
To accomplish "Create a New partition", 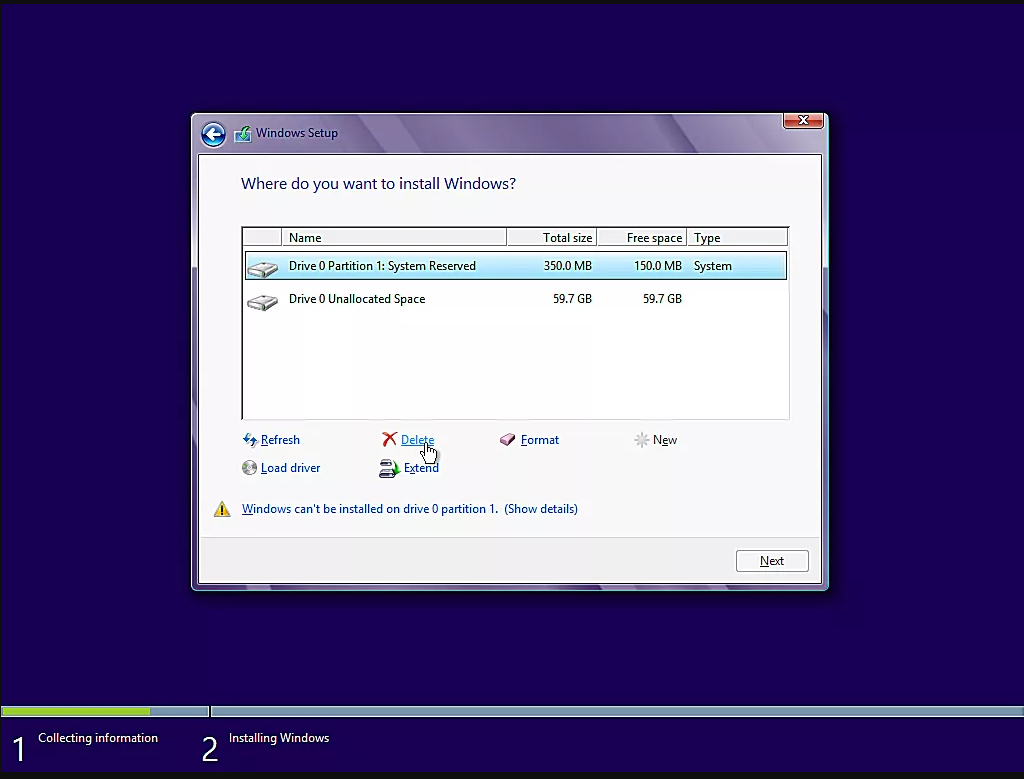I will [665, 439].
